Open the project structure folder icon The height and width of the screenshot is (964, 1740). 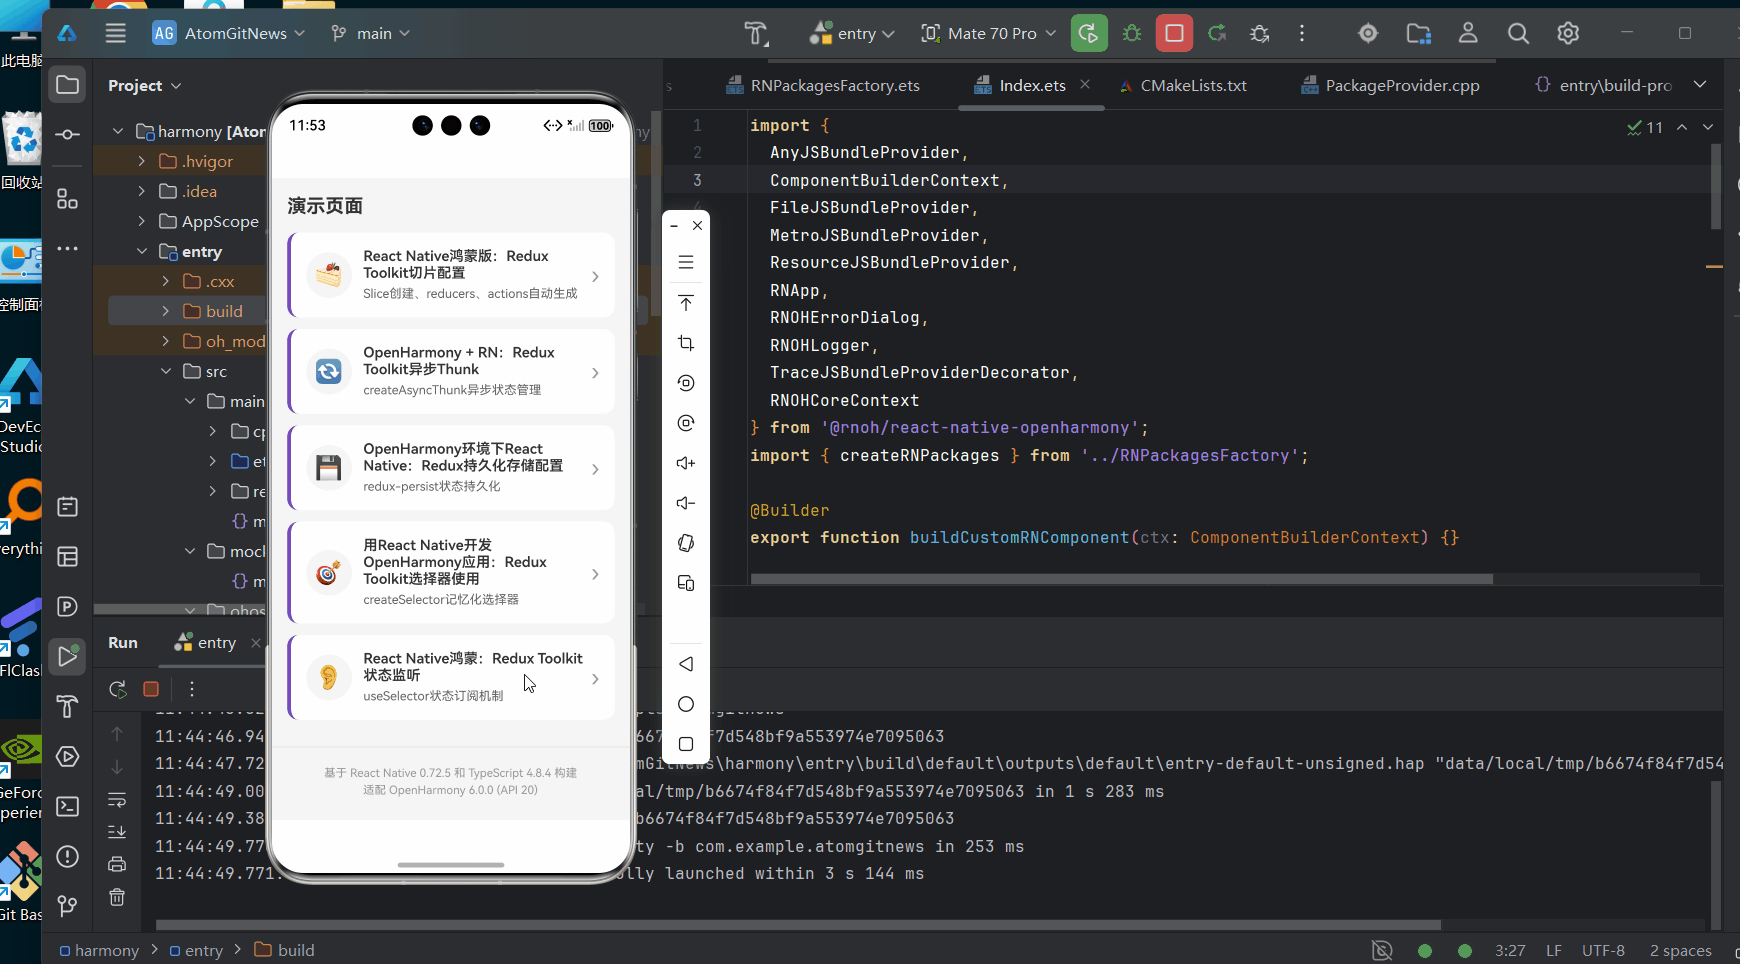pos(1418,33)
